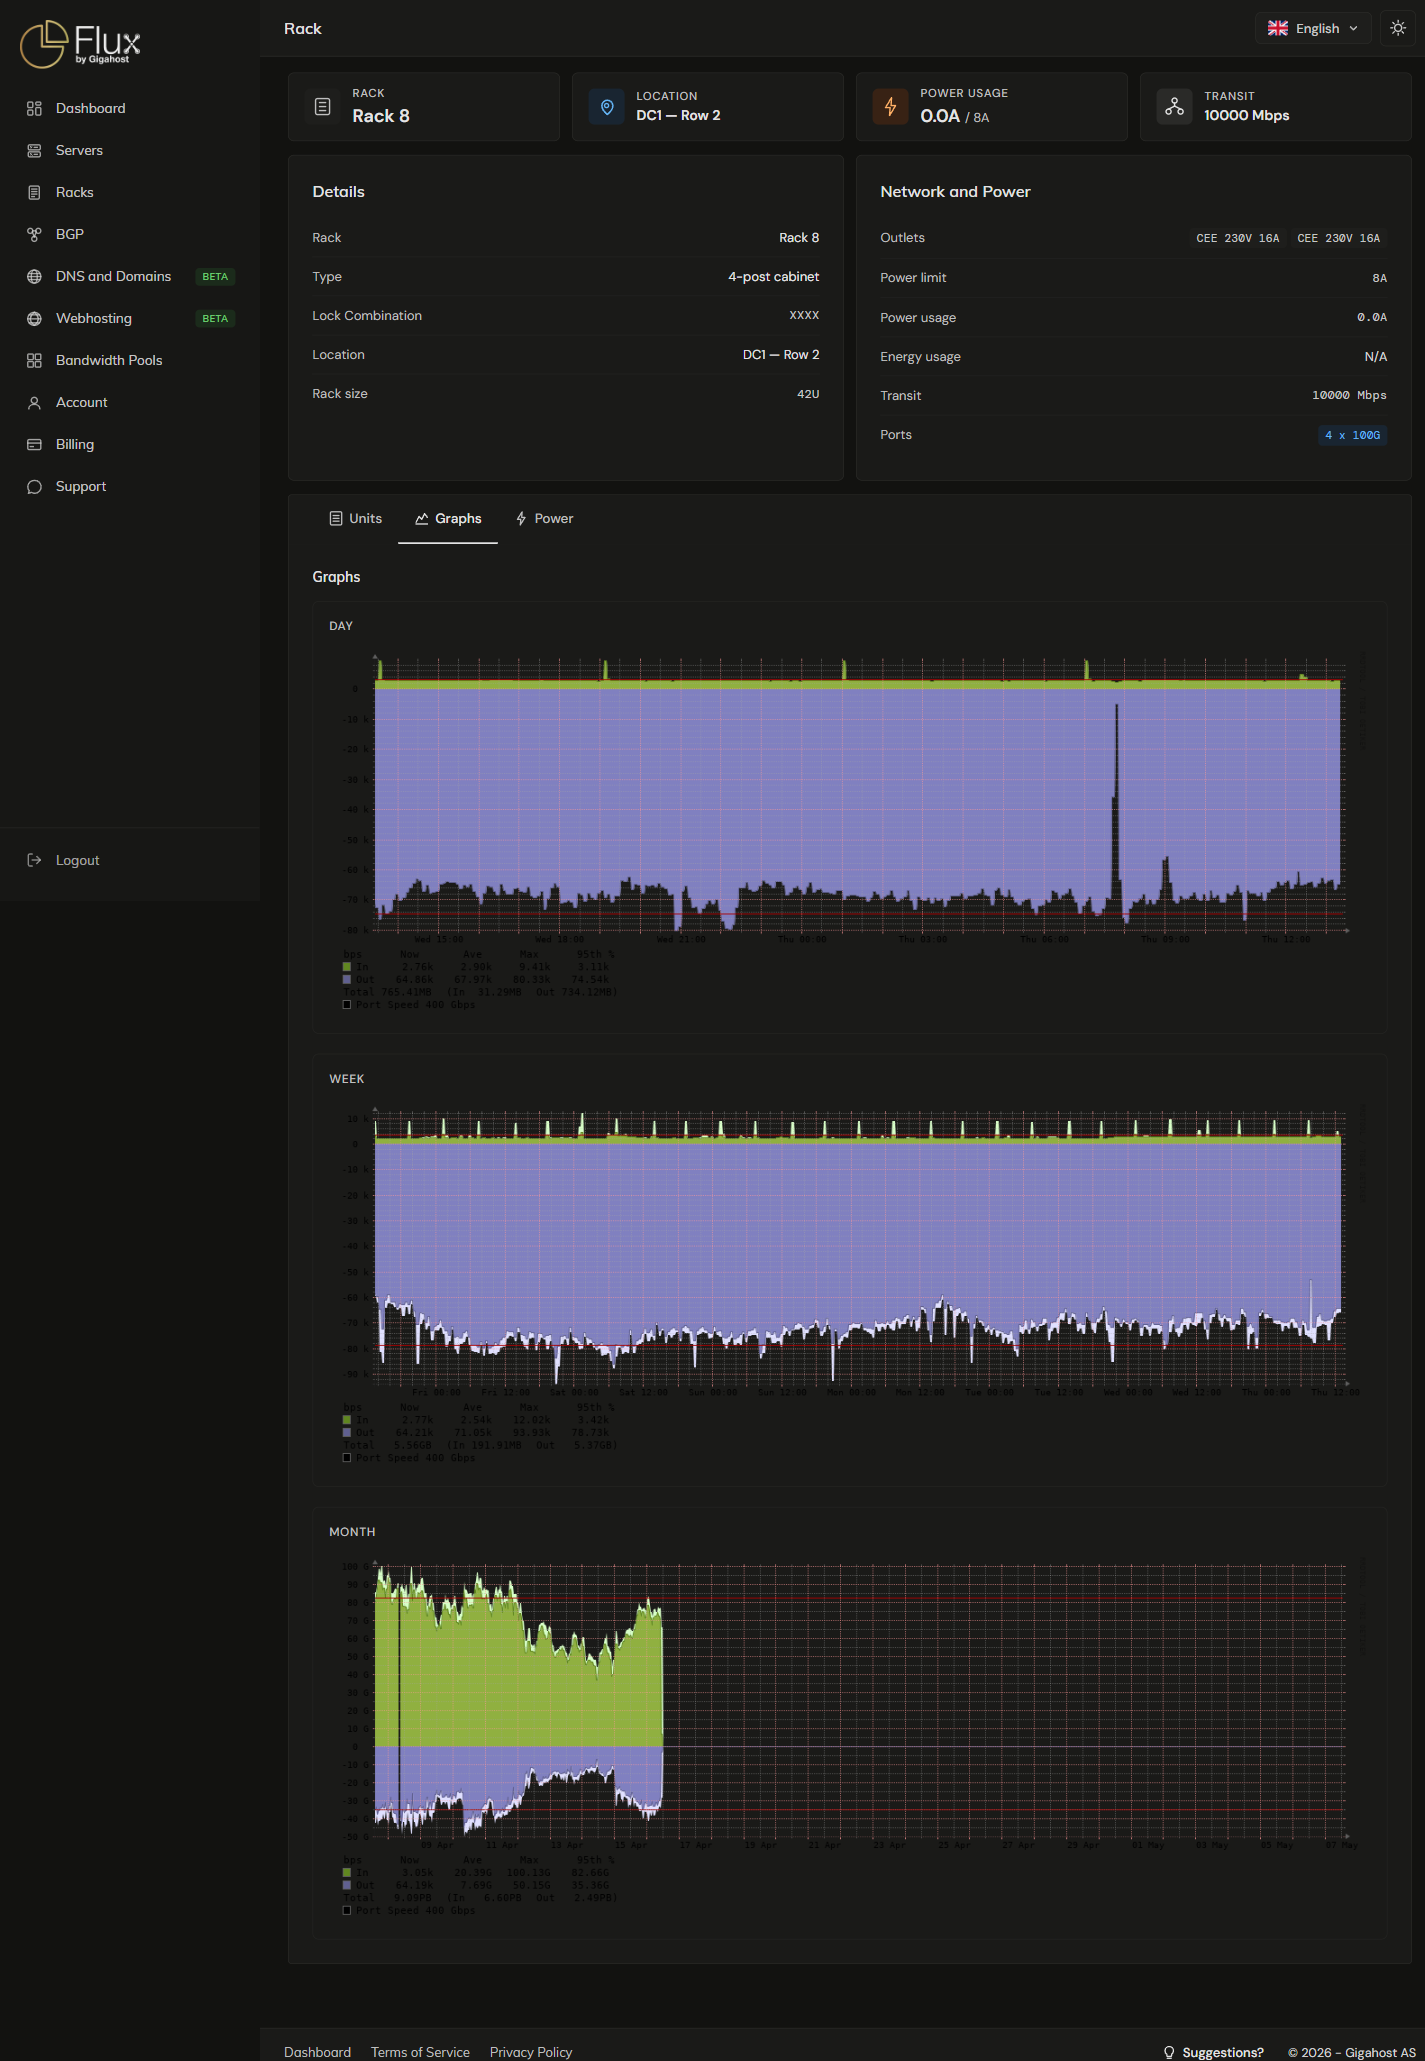Open the Privacy Policy footer link
This screenshot has width=1425, height=2061.
click(x=531, y=2052)
